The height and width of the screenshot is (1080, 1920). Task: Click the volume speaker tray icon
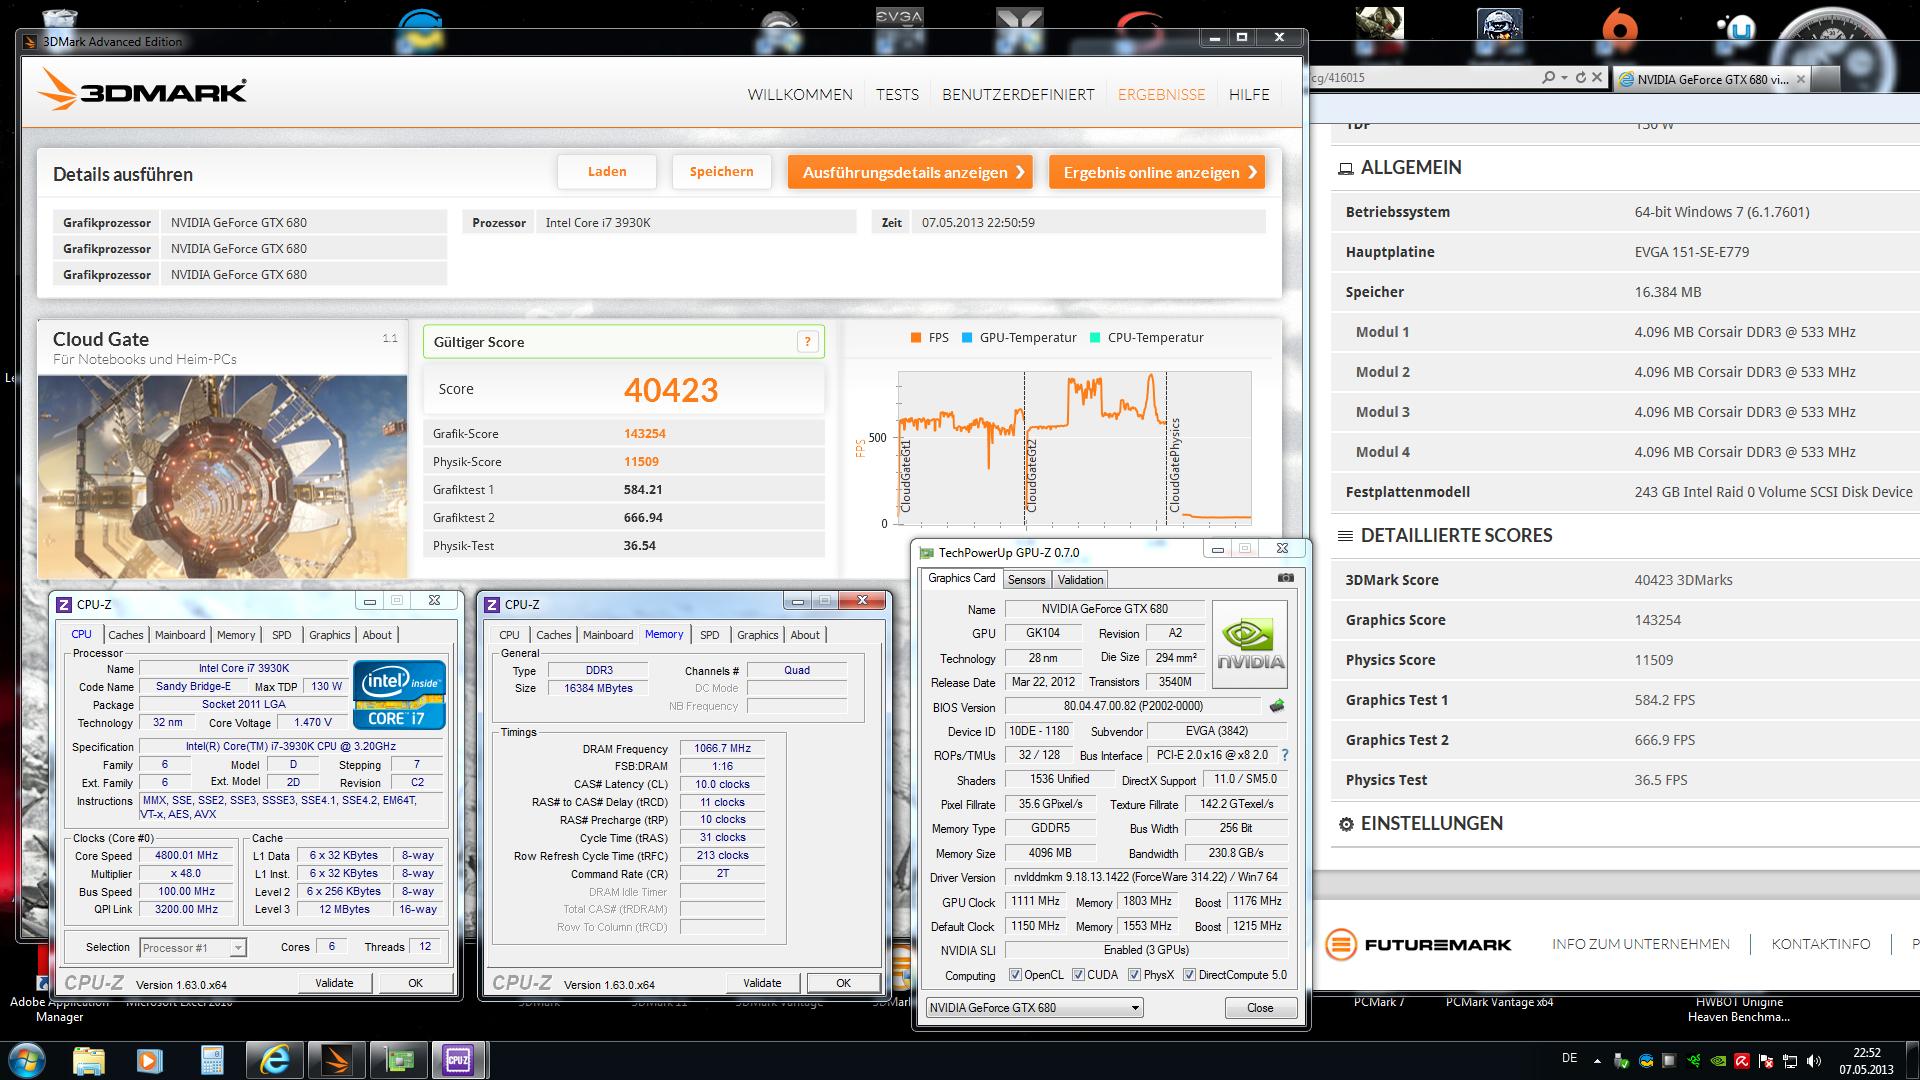click(1814, 1061)
